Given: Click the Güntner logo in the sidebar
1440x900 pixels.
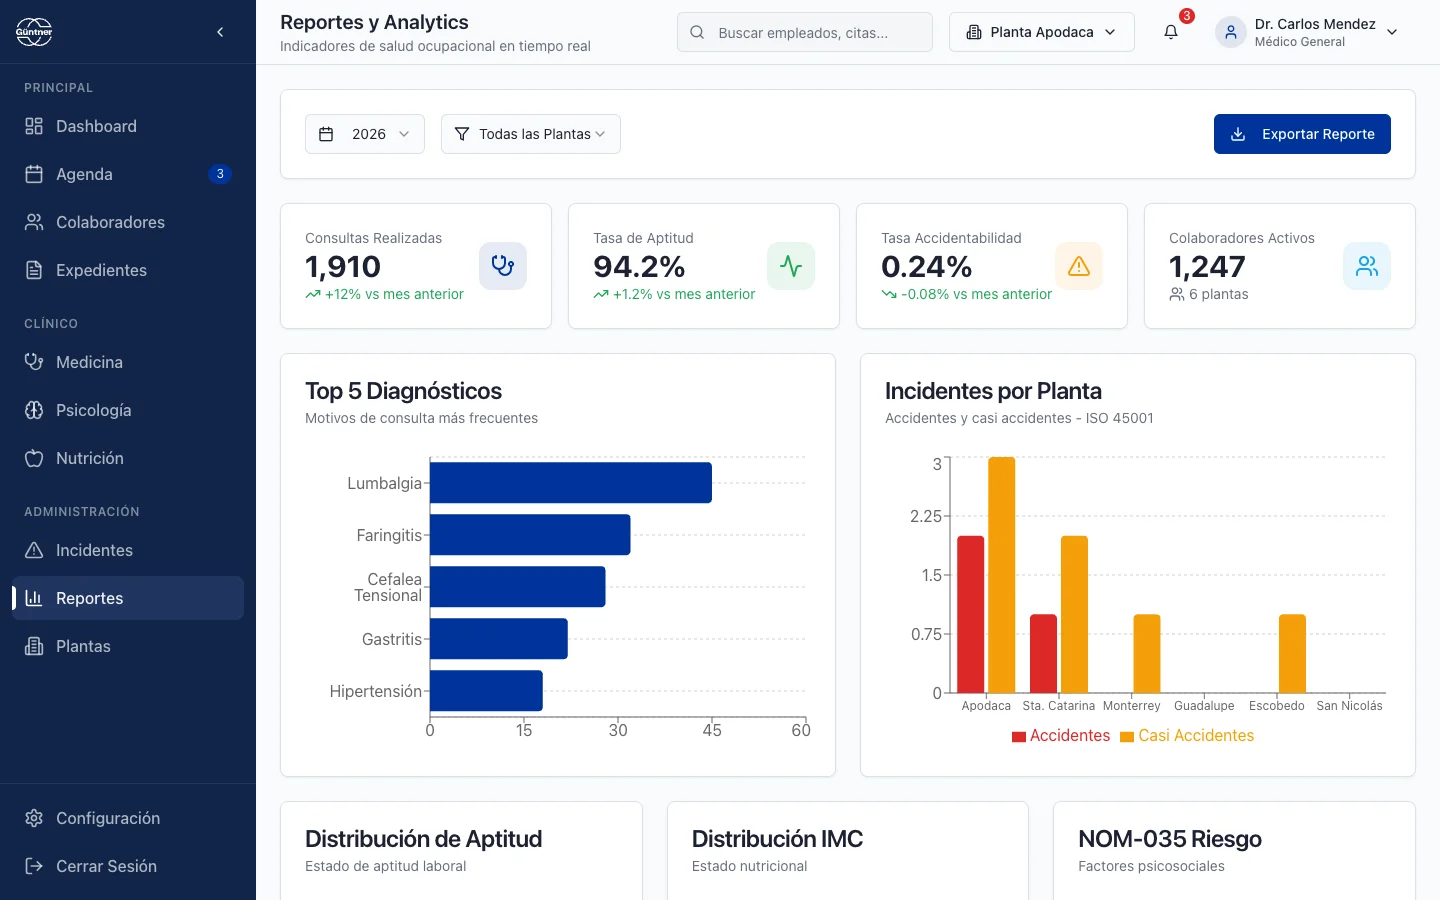Looking at the screenshot, I should [x=34, y=32].
